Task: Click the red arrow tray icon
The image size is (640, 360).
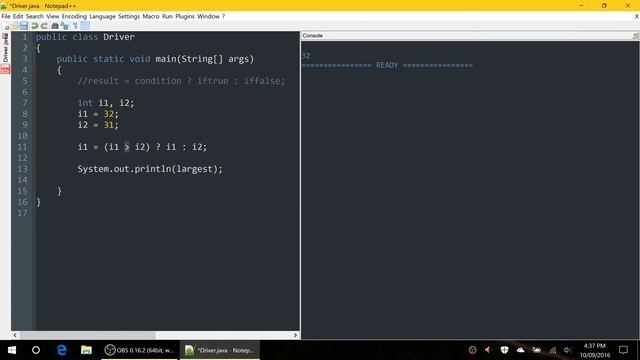Action: pyautogui.click(x=488, y=350)
